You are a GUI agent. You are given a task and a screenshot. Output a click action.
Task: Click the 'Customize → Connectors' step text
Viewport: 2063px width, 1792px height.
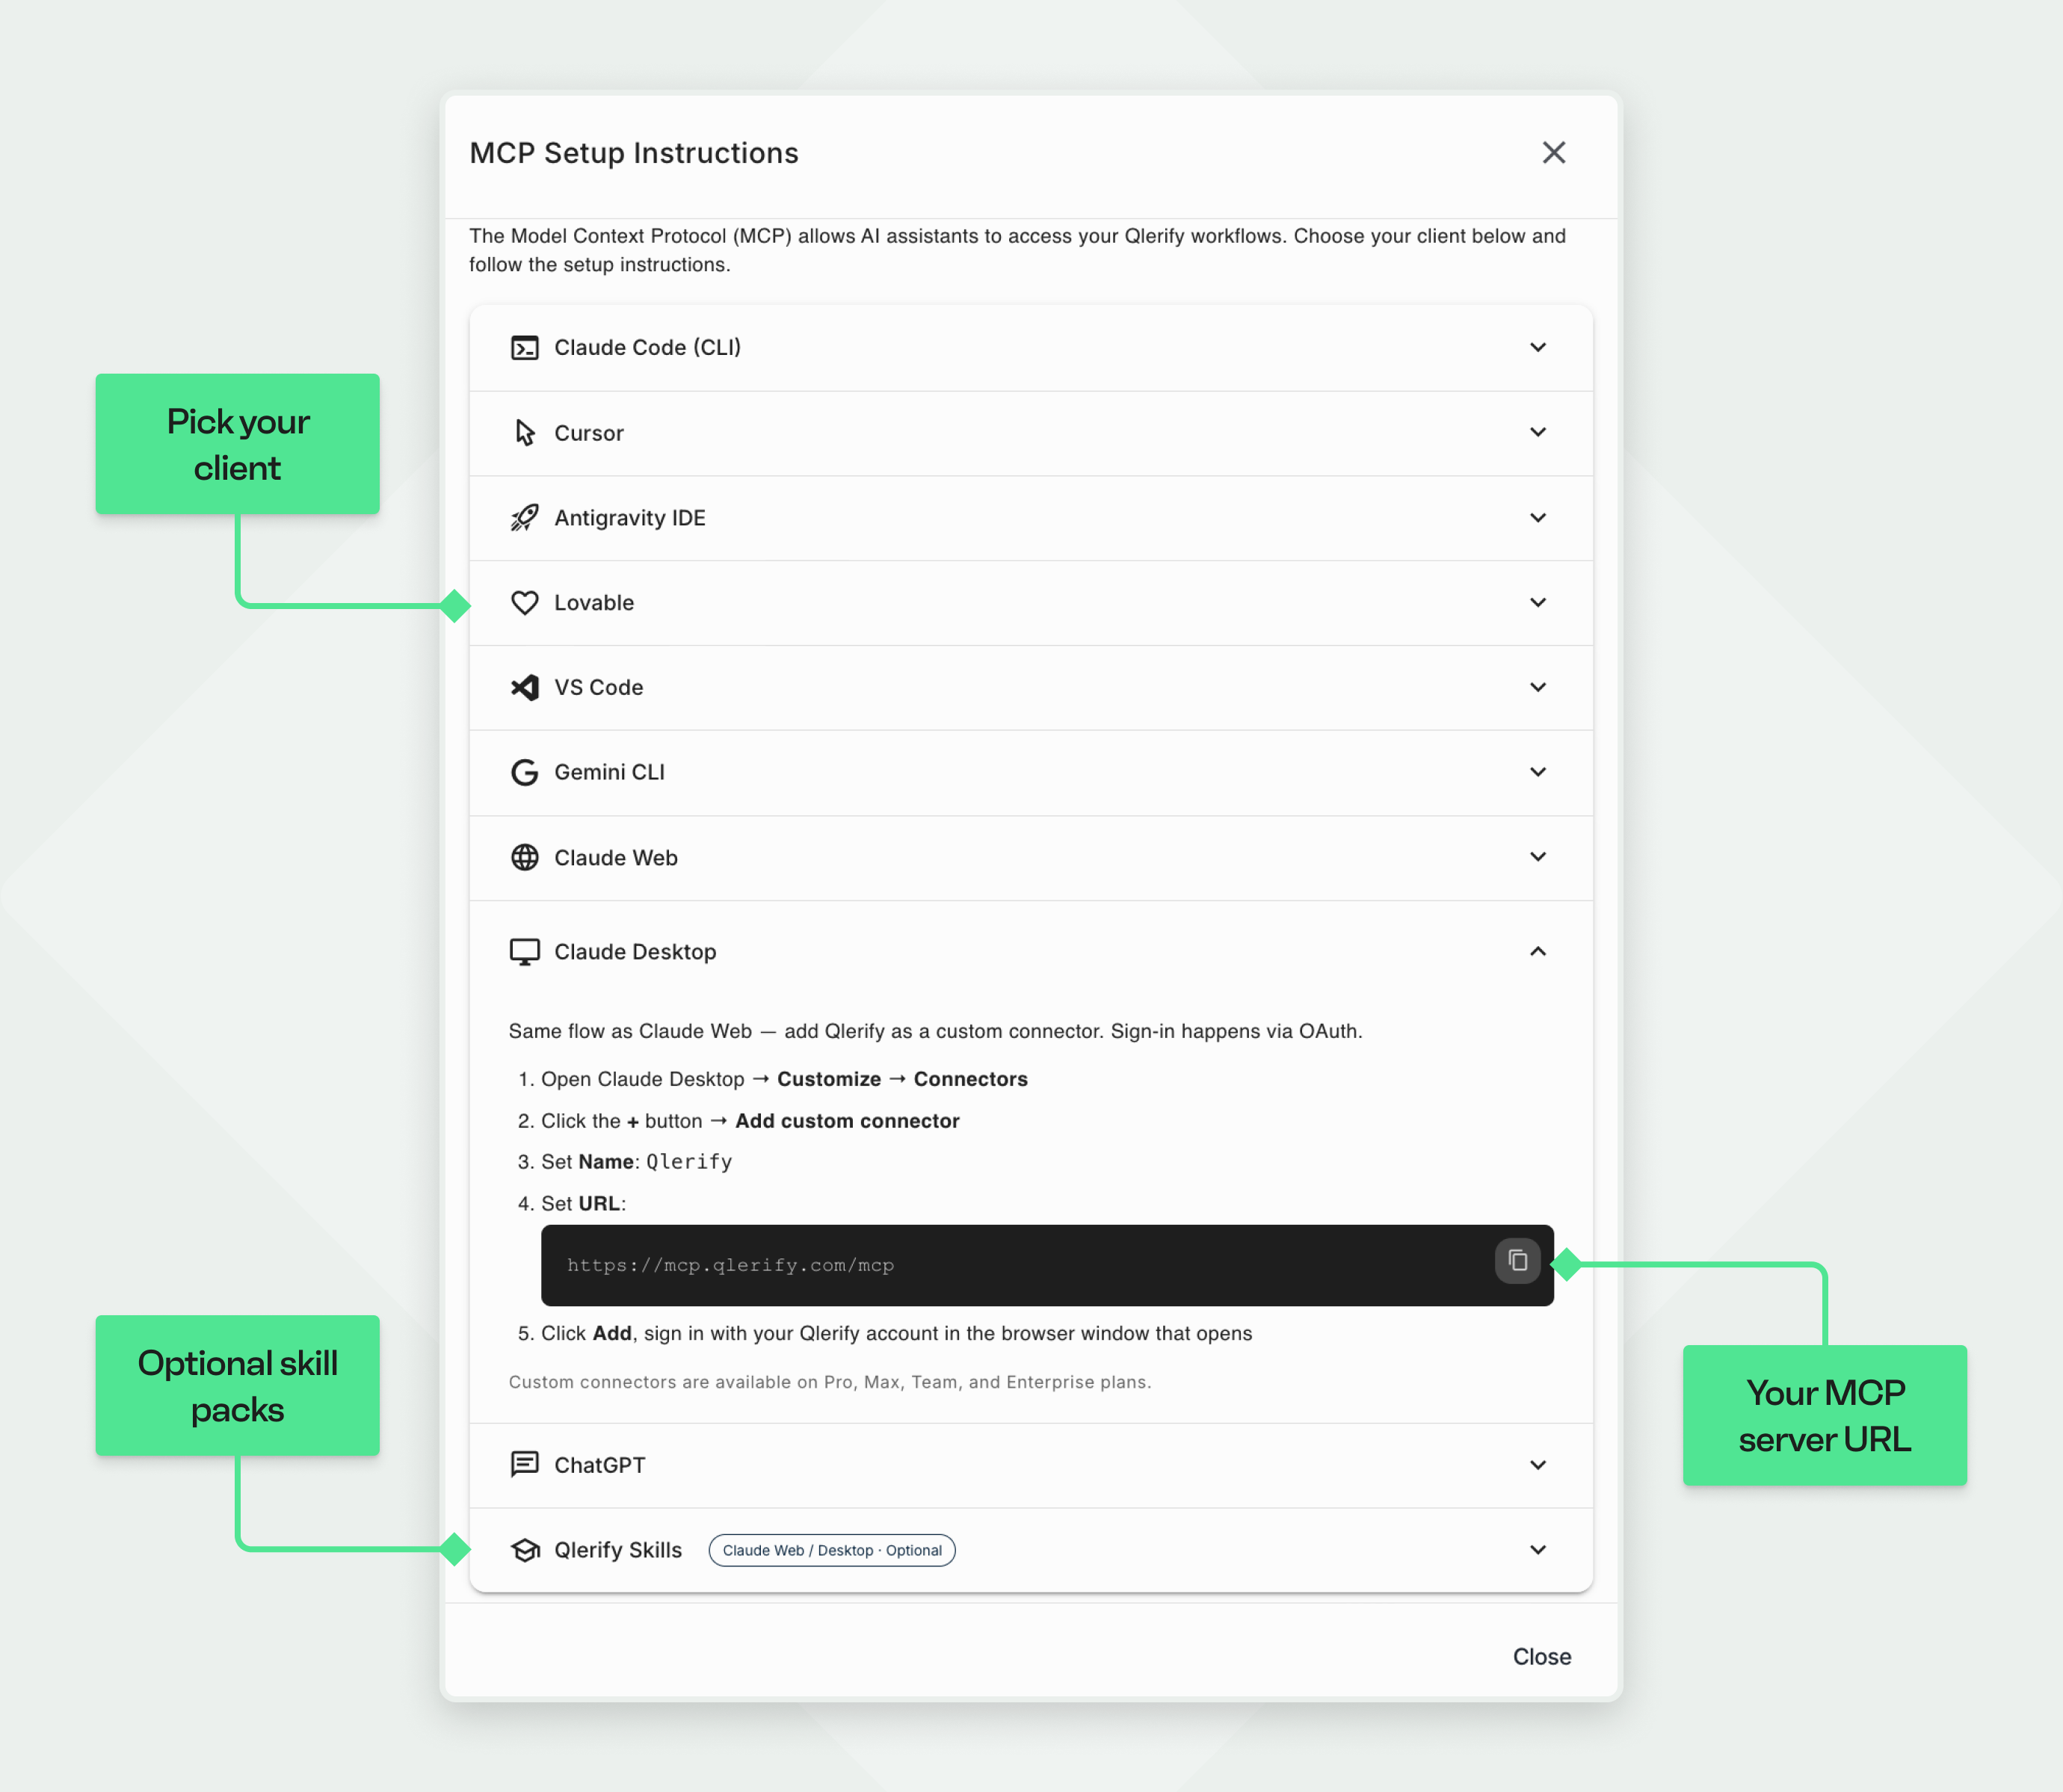[x=902, y=1079]
